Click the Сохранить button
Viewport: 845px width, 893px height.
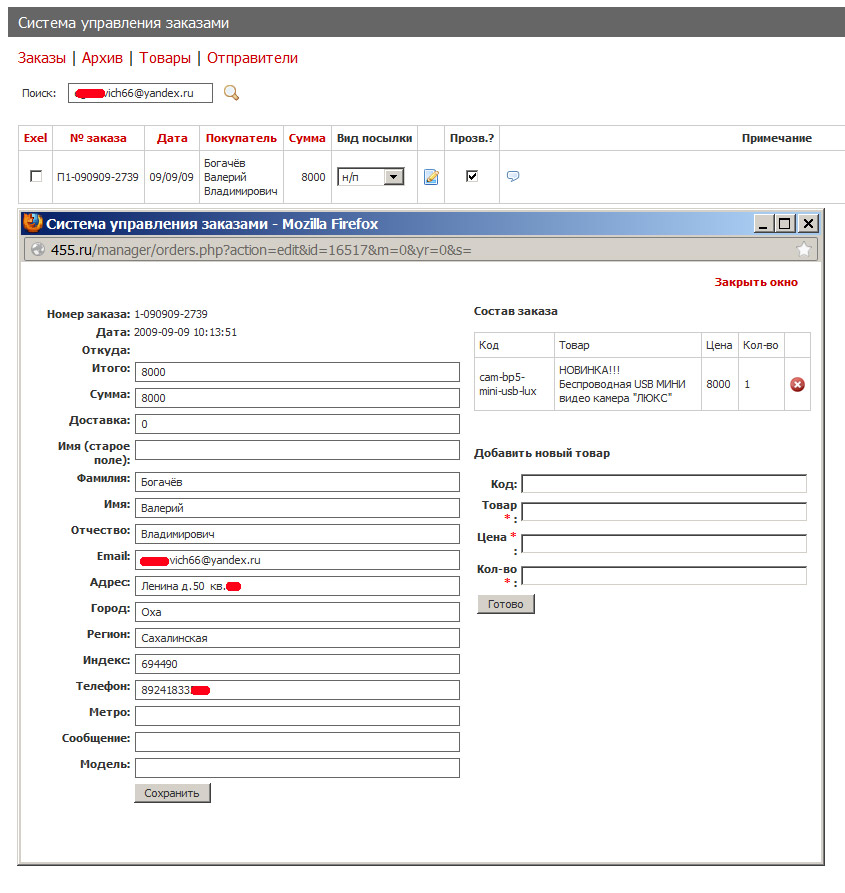click(x=172, y=793)
